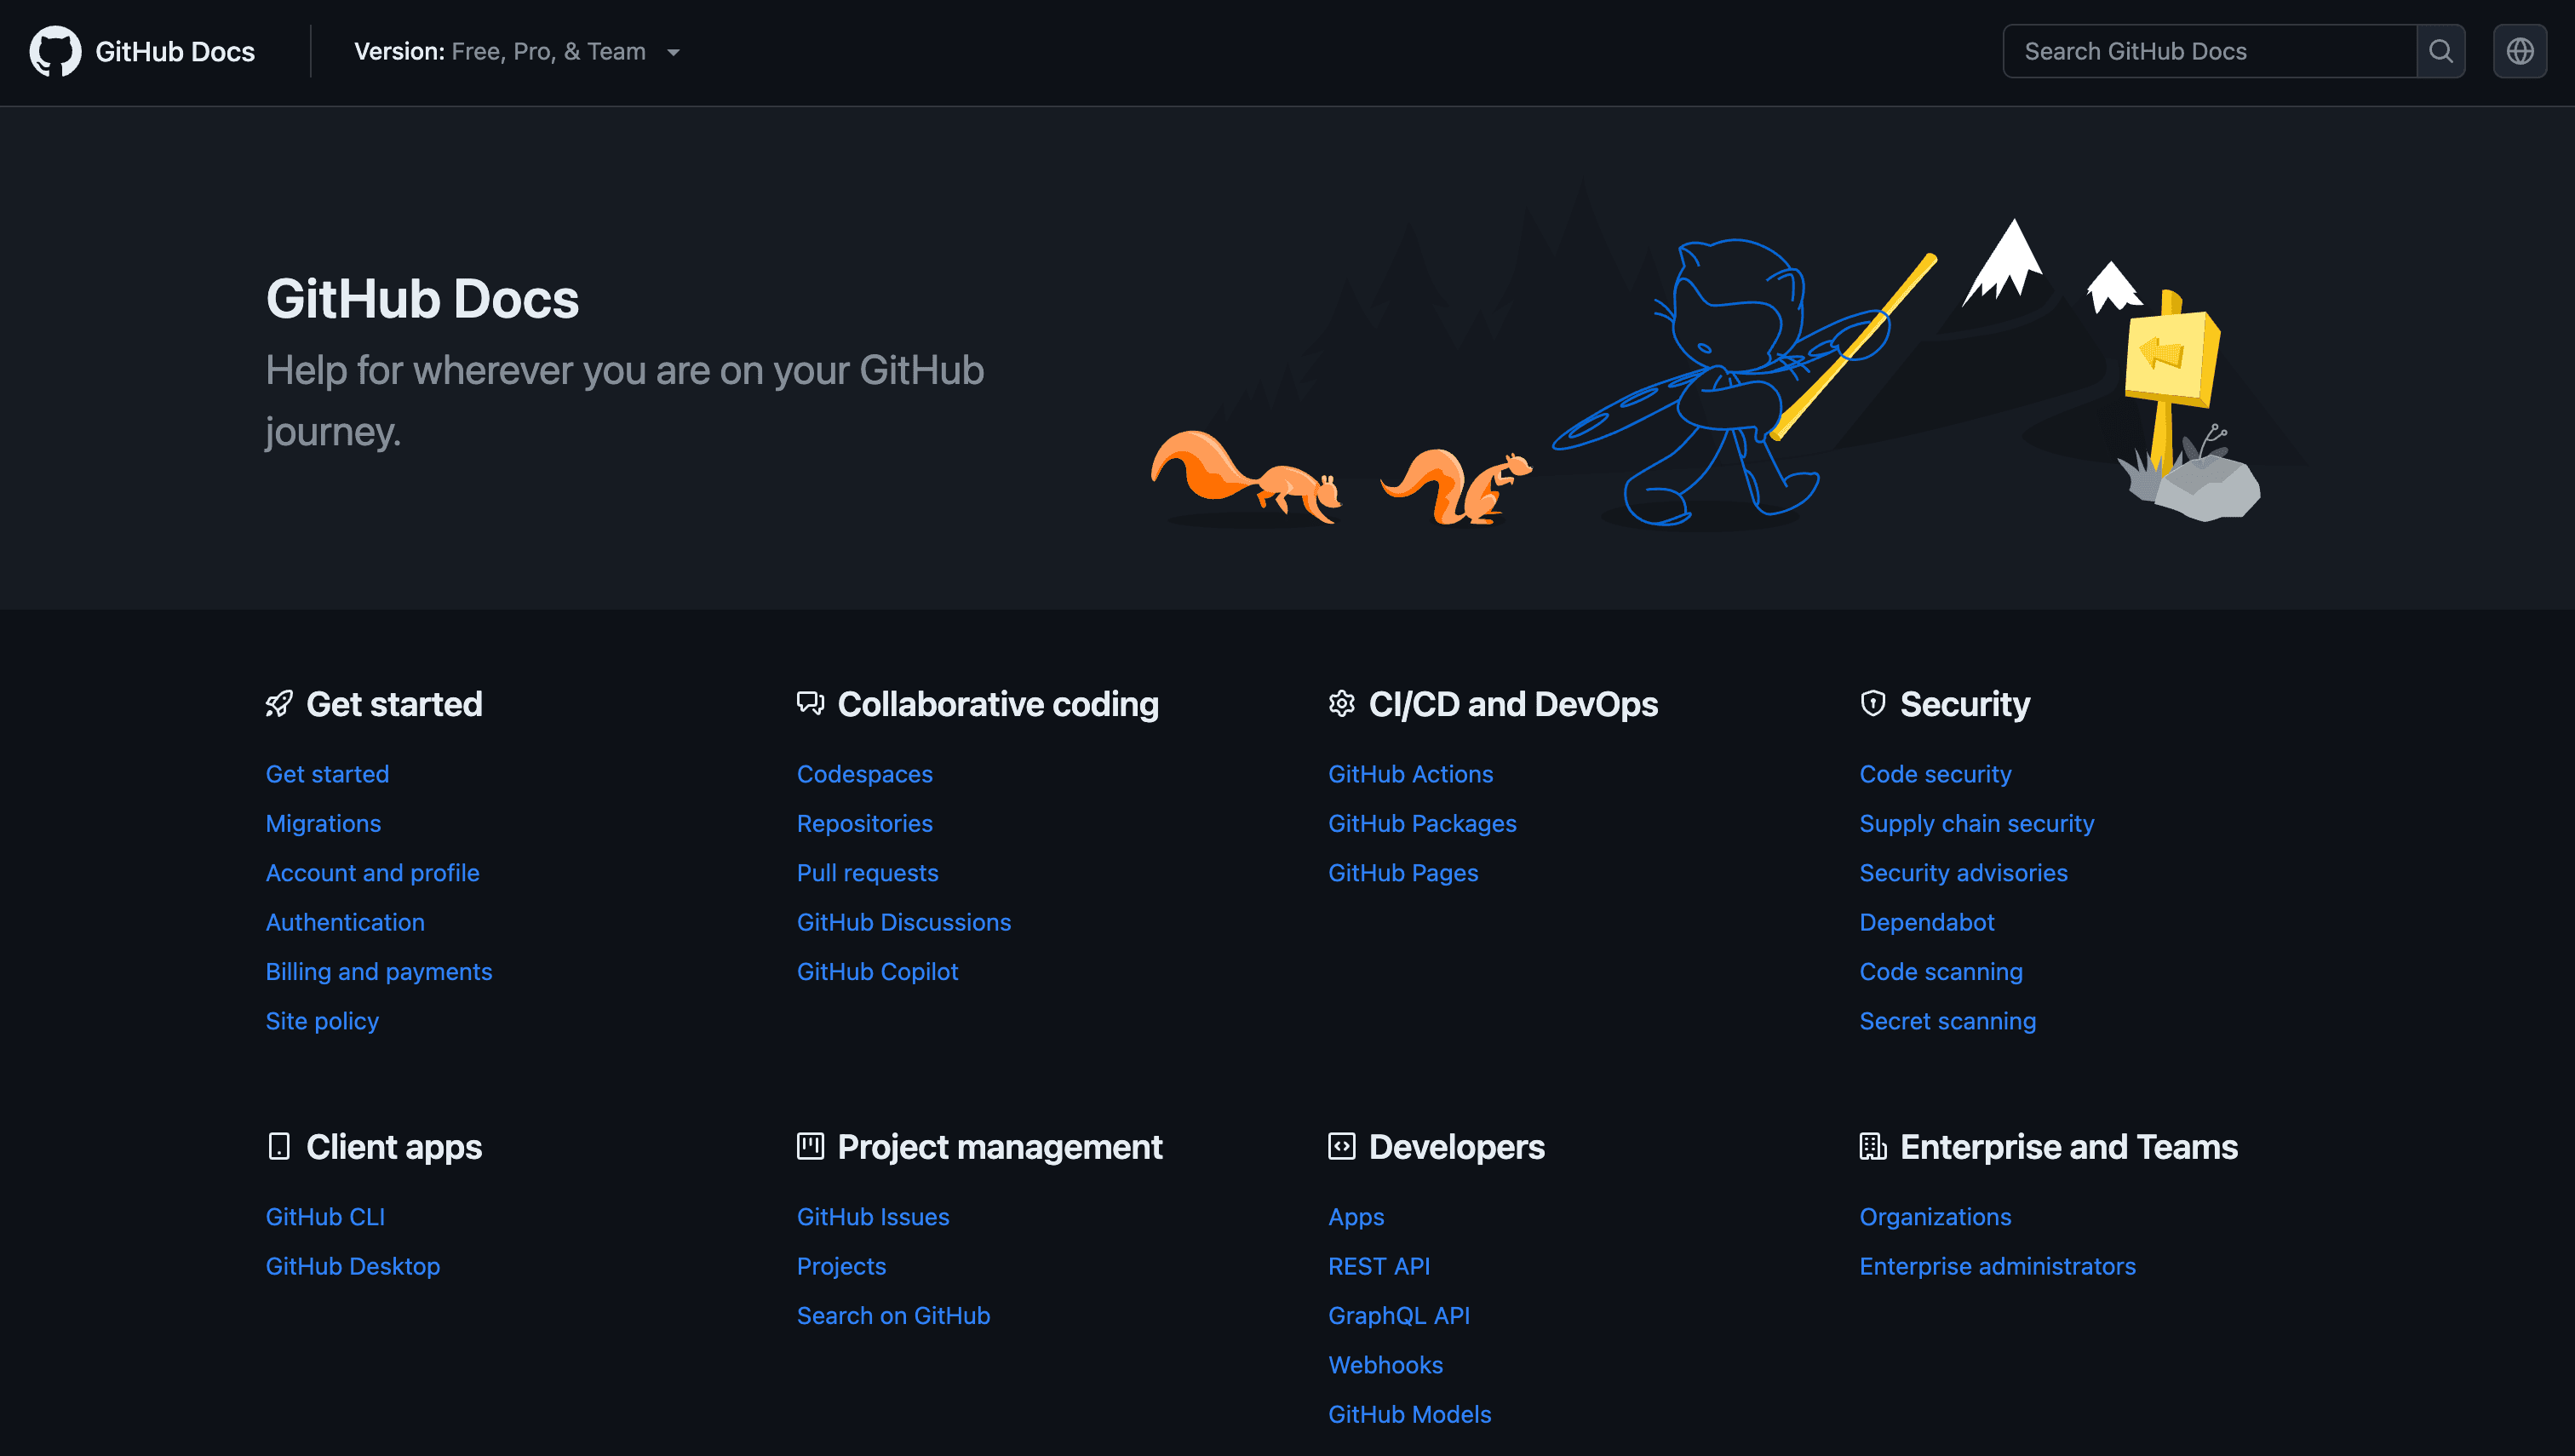Click the Enterprise and Teams heading
Image resolution: width=2575 pixels, height=1456 pixels.
2069,1146
